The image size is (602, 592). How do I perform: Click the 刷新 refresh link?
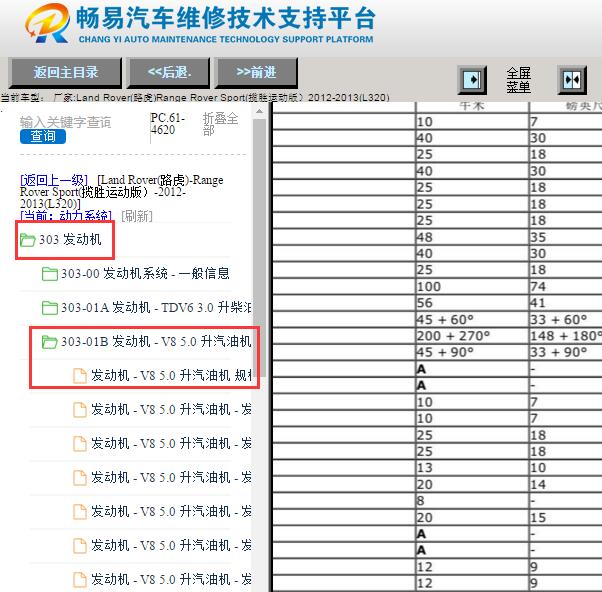[137, 216]
